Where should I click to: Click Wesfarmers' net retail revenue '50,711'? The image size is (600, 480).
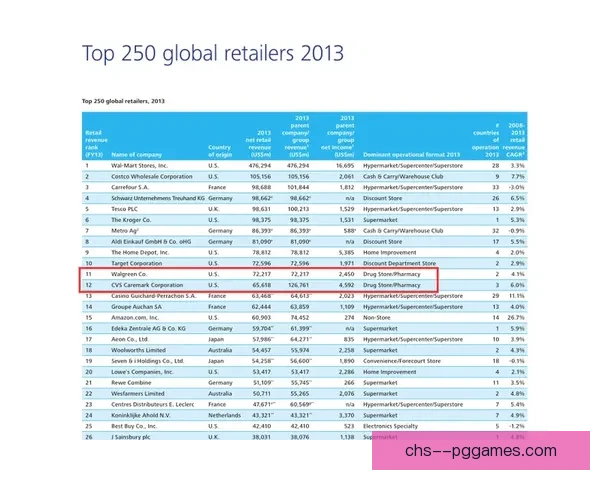pyautogui.click(x=262, y=393)
